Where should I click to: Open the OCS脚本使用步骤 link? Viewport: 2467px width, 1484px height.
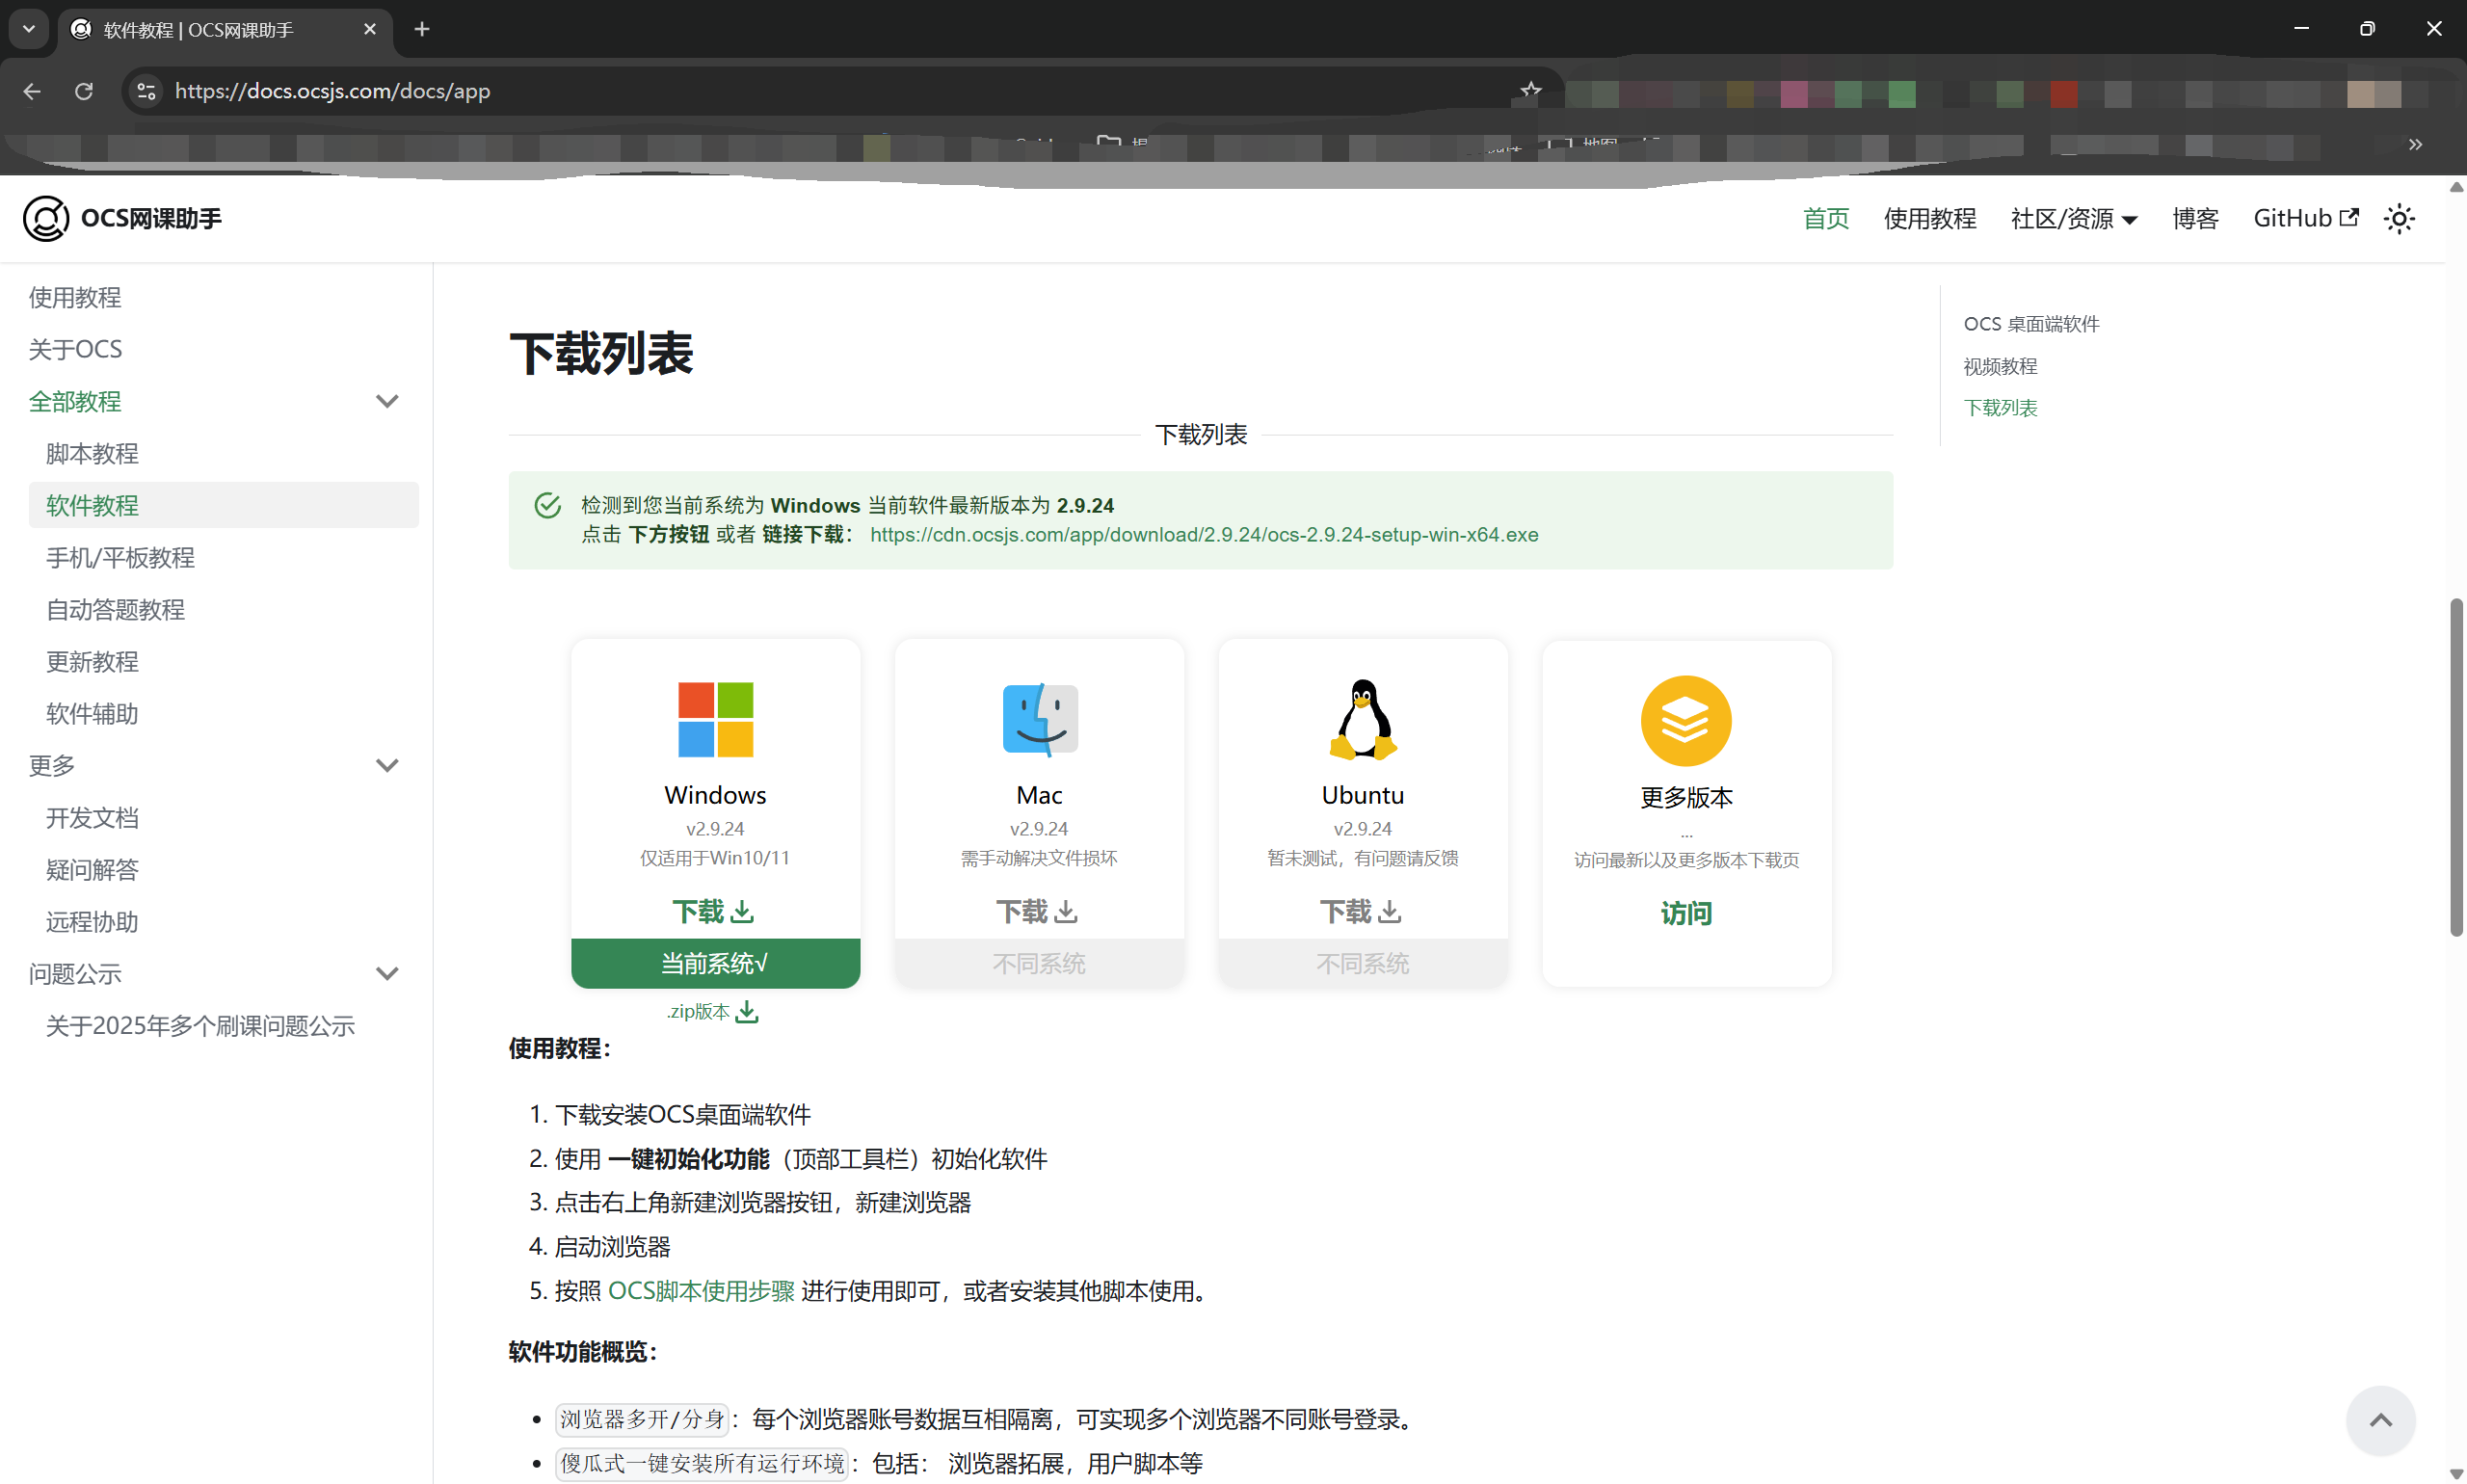701,1291
